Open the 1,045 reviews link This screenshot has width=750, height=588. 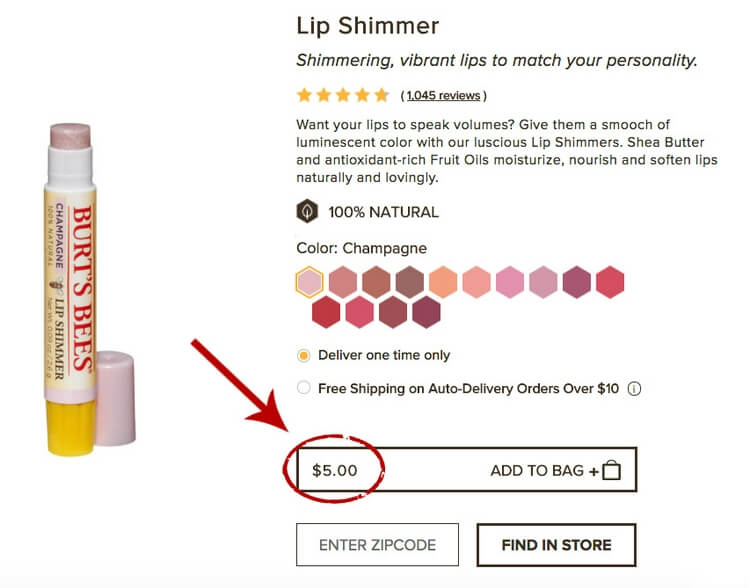tap(443, 95)
